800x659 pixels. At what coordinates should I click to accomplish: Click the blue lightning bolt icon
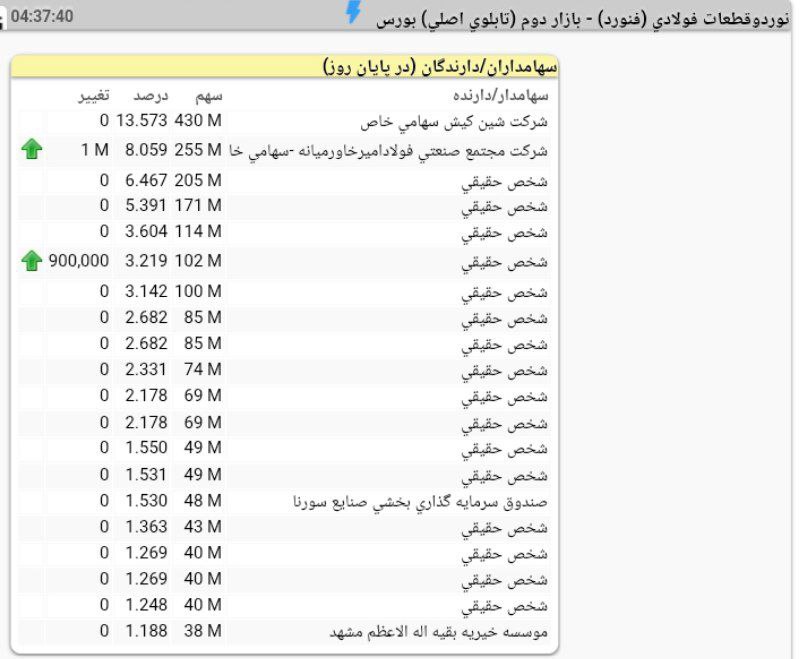tap(353, 13)
